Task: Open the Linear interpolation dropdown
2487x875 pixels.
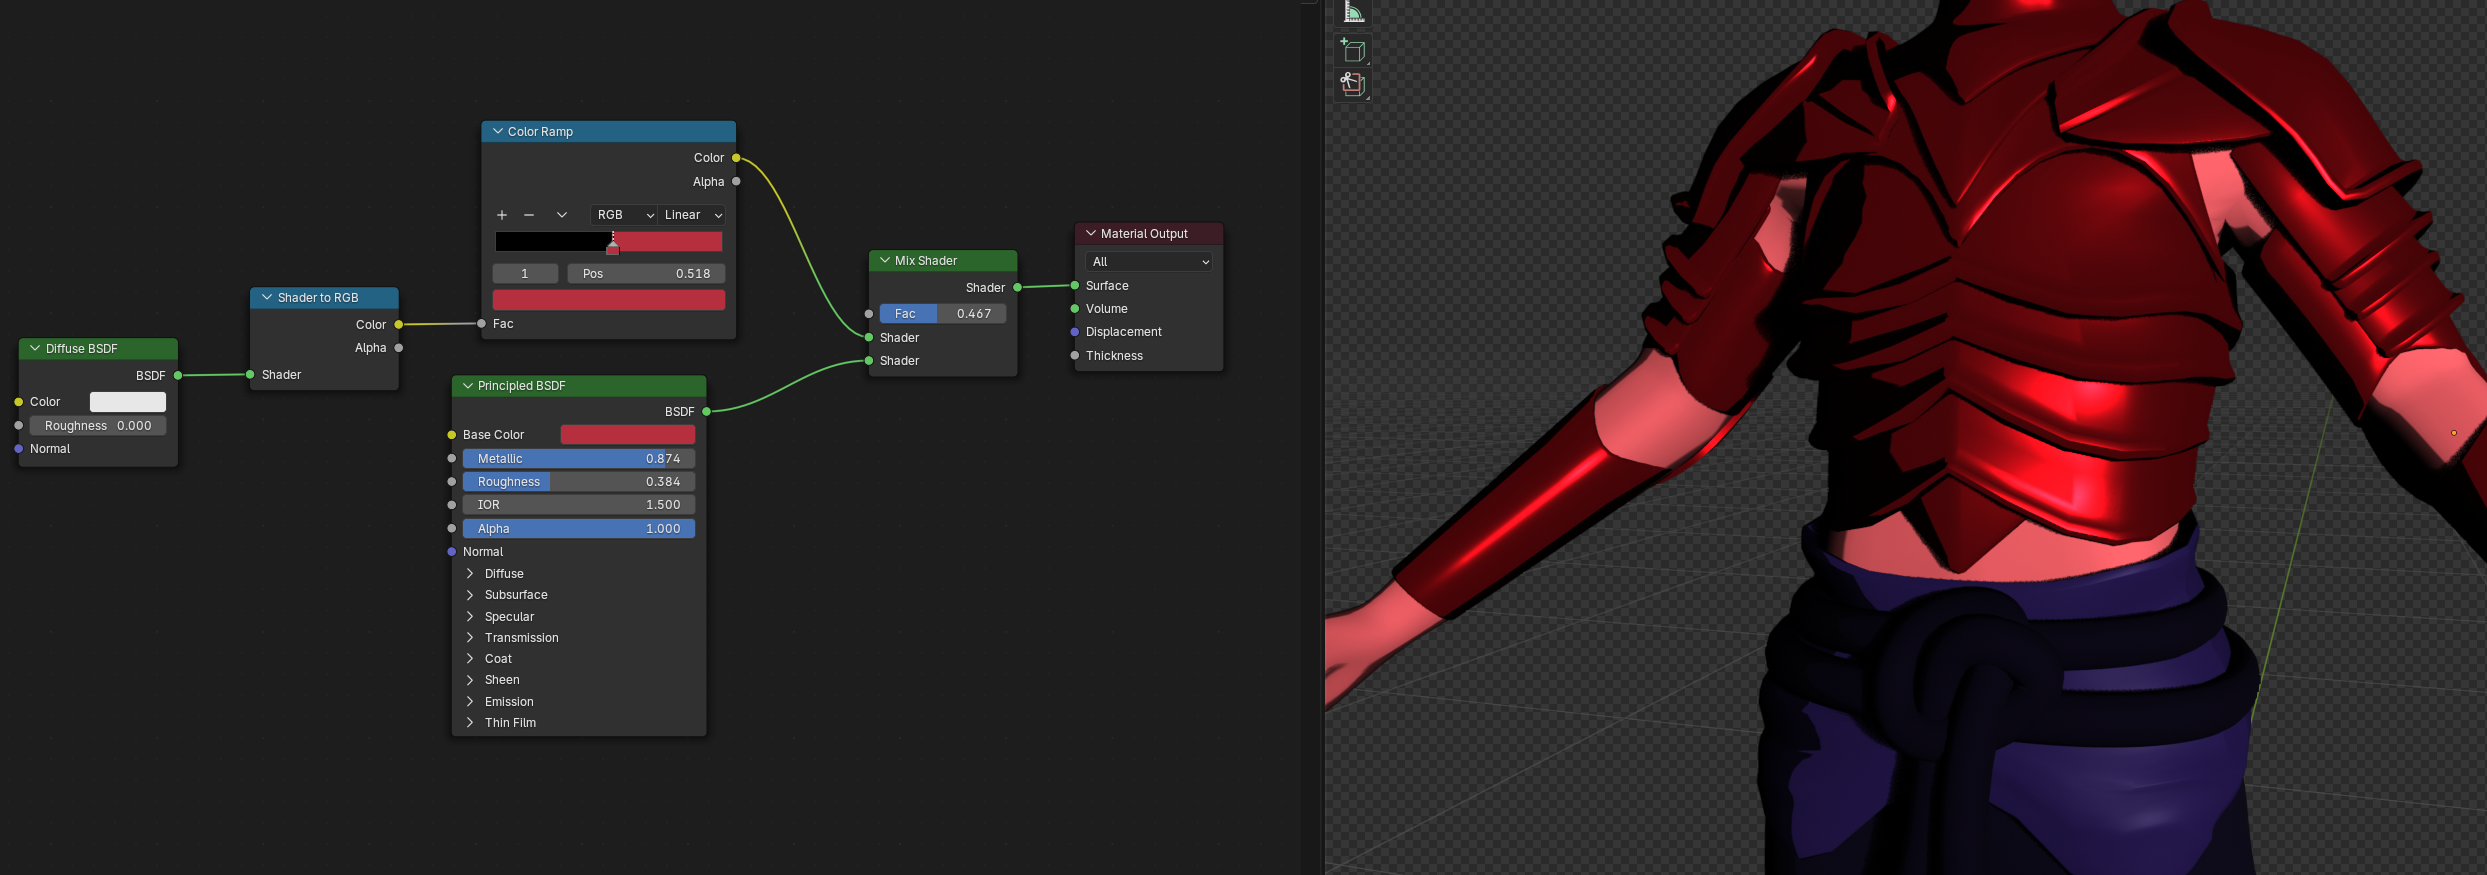Action: coord(692,215)
